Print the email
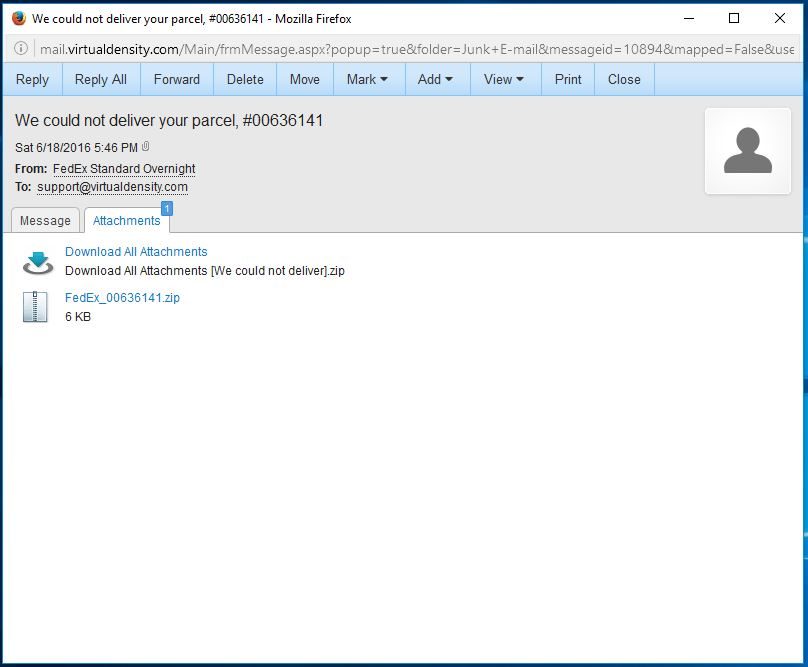 pos(568,79)
